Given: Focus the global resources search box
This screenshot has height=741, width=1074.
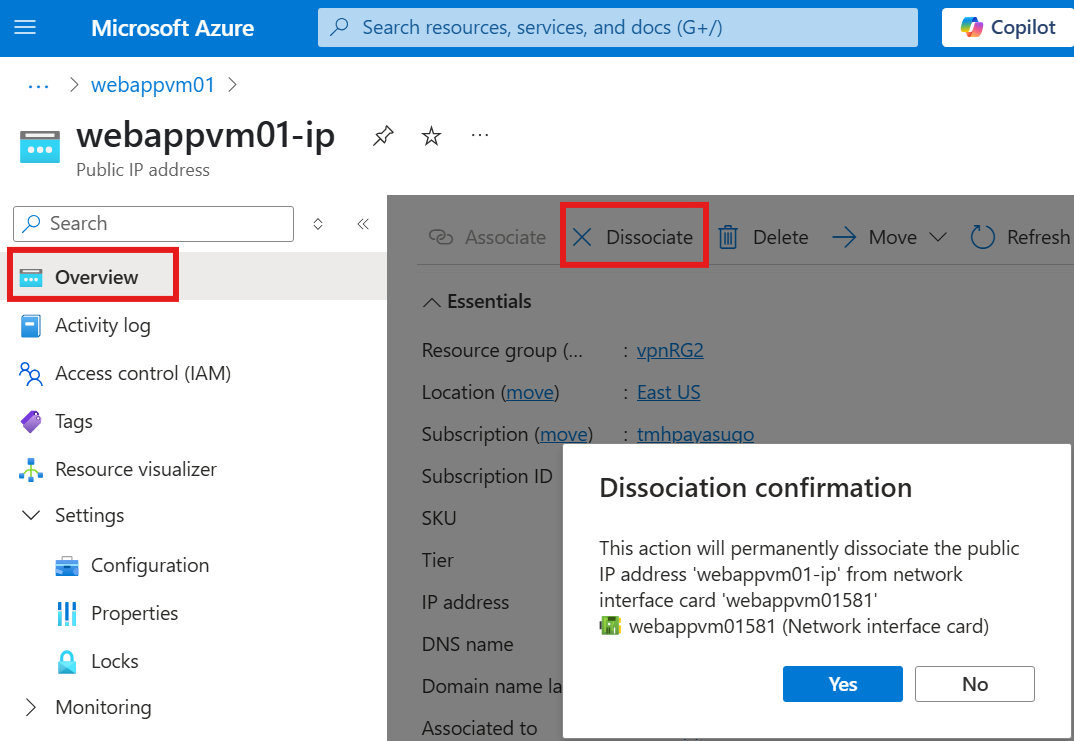Looking at the screenshot, I should click(x=617, y=27).
